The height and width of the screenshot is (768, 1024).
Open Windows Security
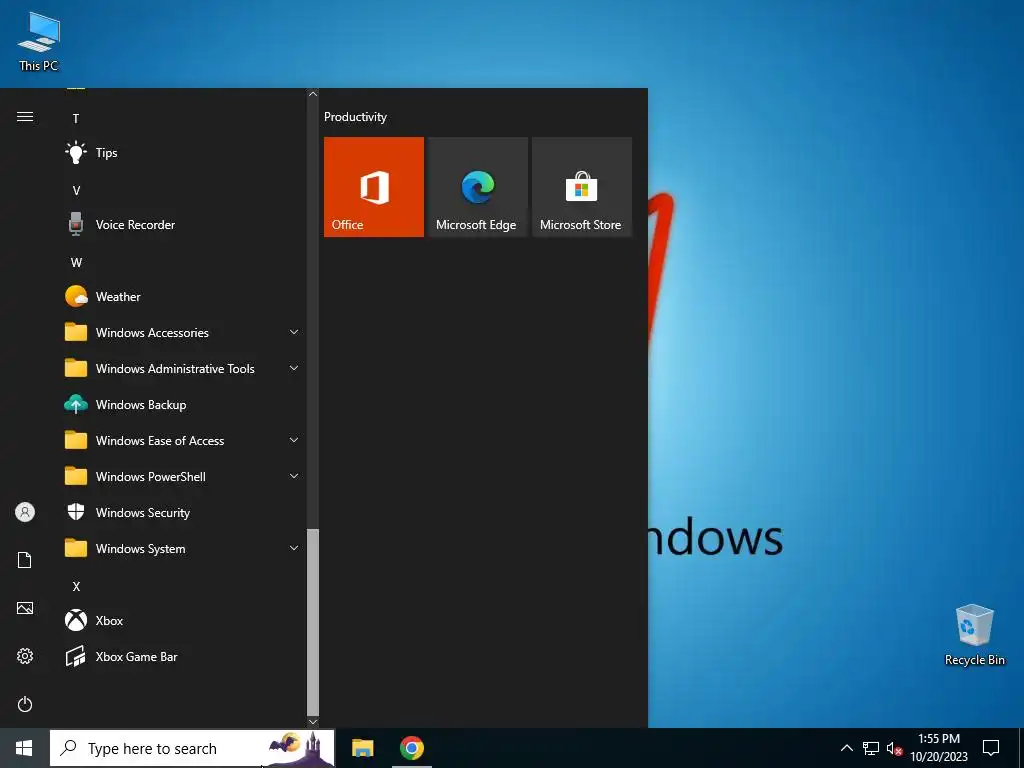click(x=182, y=513)
